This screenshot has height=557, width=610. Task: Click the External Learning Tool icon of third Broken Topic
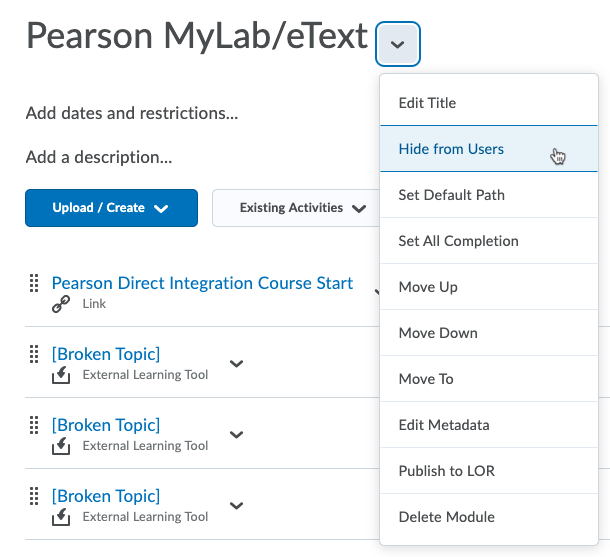pos(61,517)
